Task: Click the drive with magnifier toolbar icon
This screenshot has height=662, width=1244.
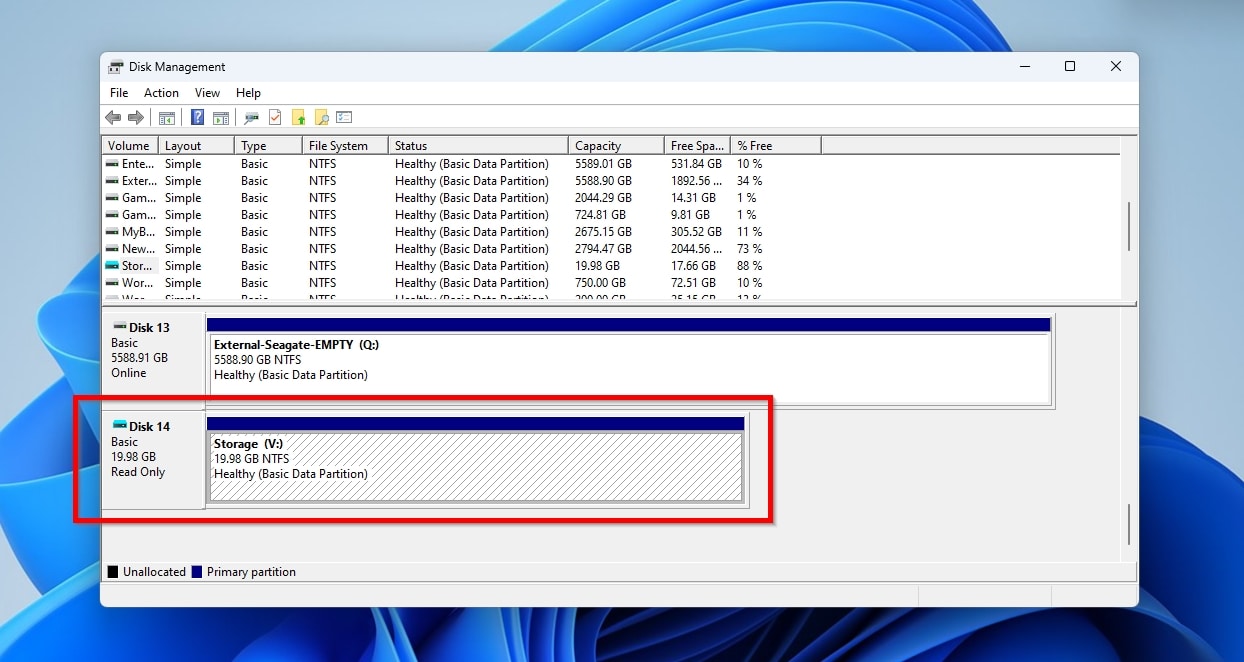Action: [x=251, y=118]
